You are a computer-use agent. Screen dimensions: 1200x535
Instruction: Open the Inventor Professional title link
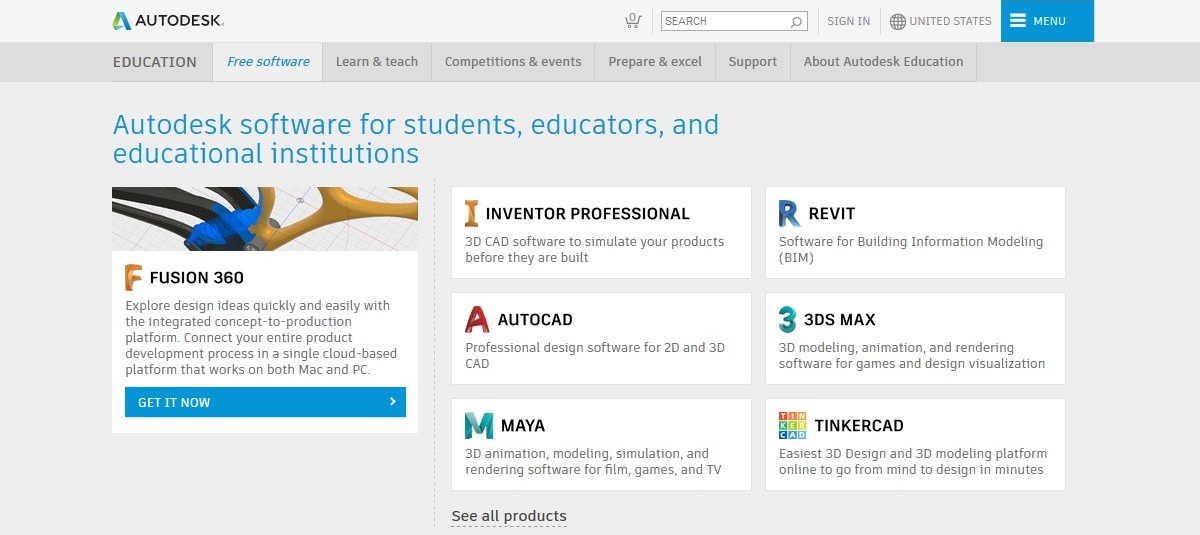(x=587, y=214)
